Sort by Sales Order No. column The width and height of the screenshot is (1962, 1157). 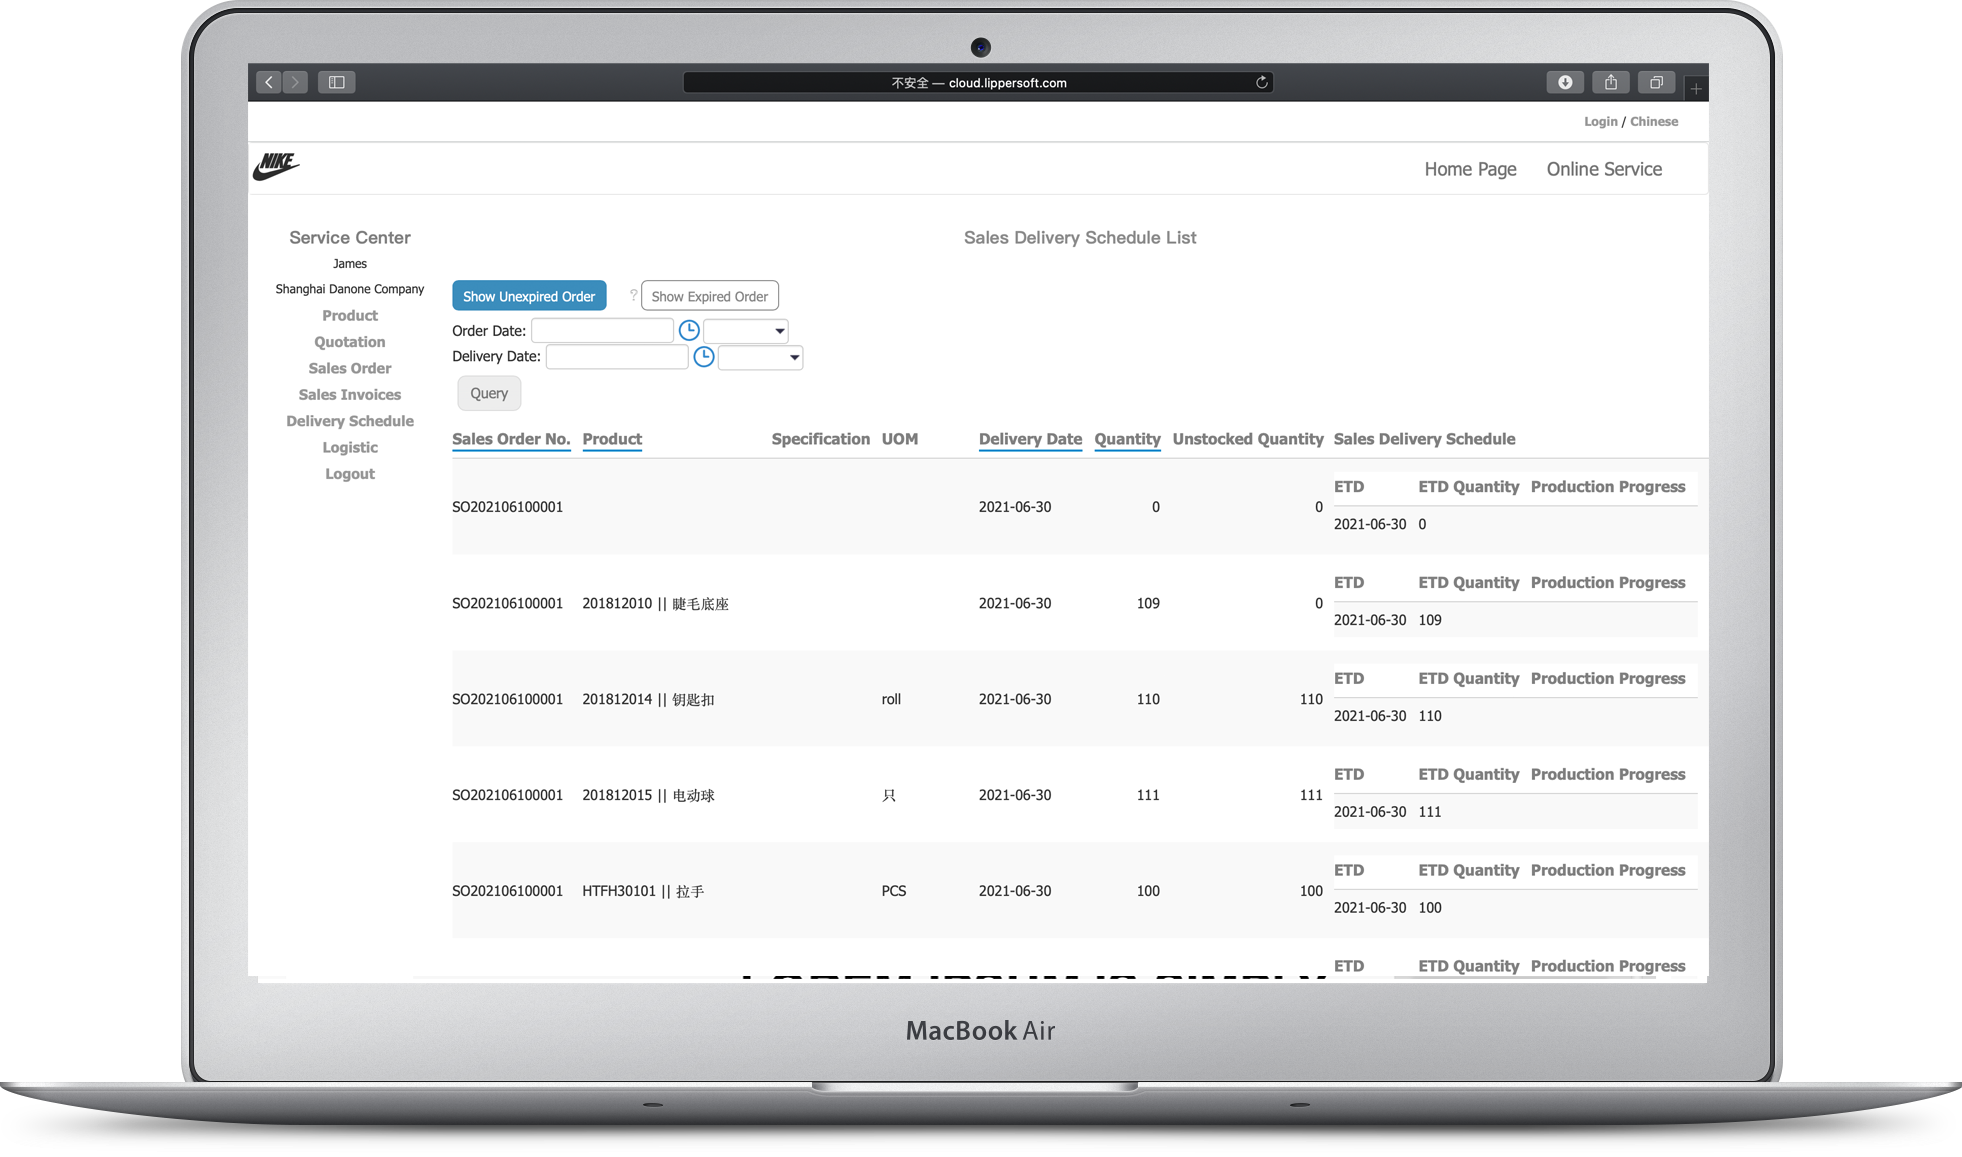coord(510,439)
